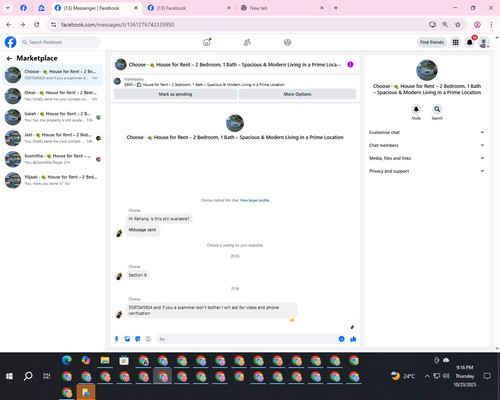Open the View buyer profile link
The width and height of the screenshot is (500, 400).
255,200
